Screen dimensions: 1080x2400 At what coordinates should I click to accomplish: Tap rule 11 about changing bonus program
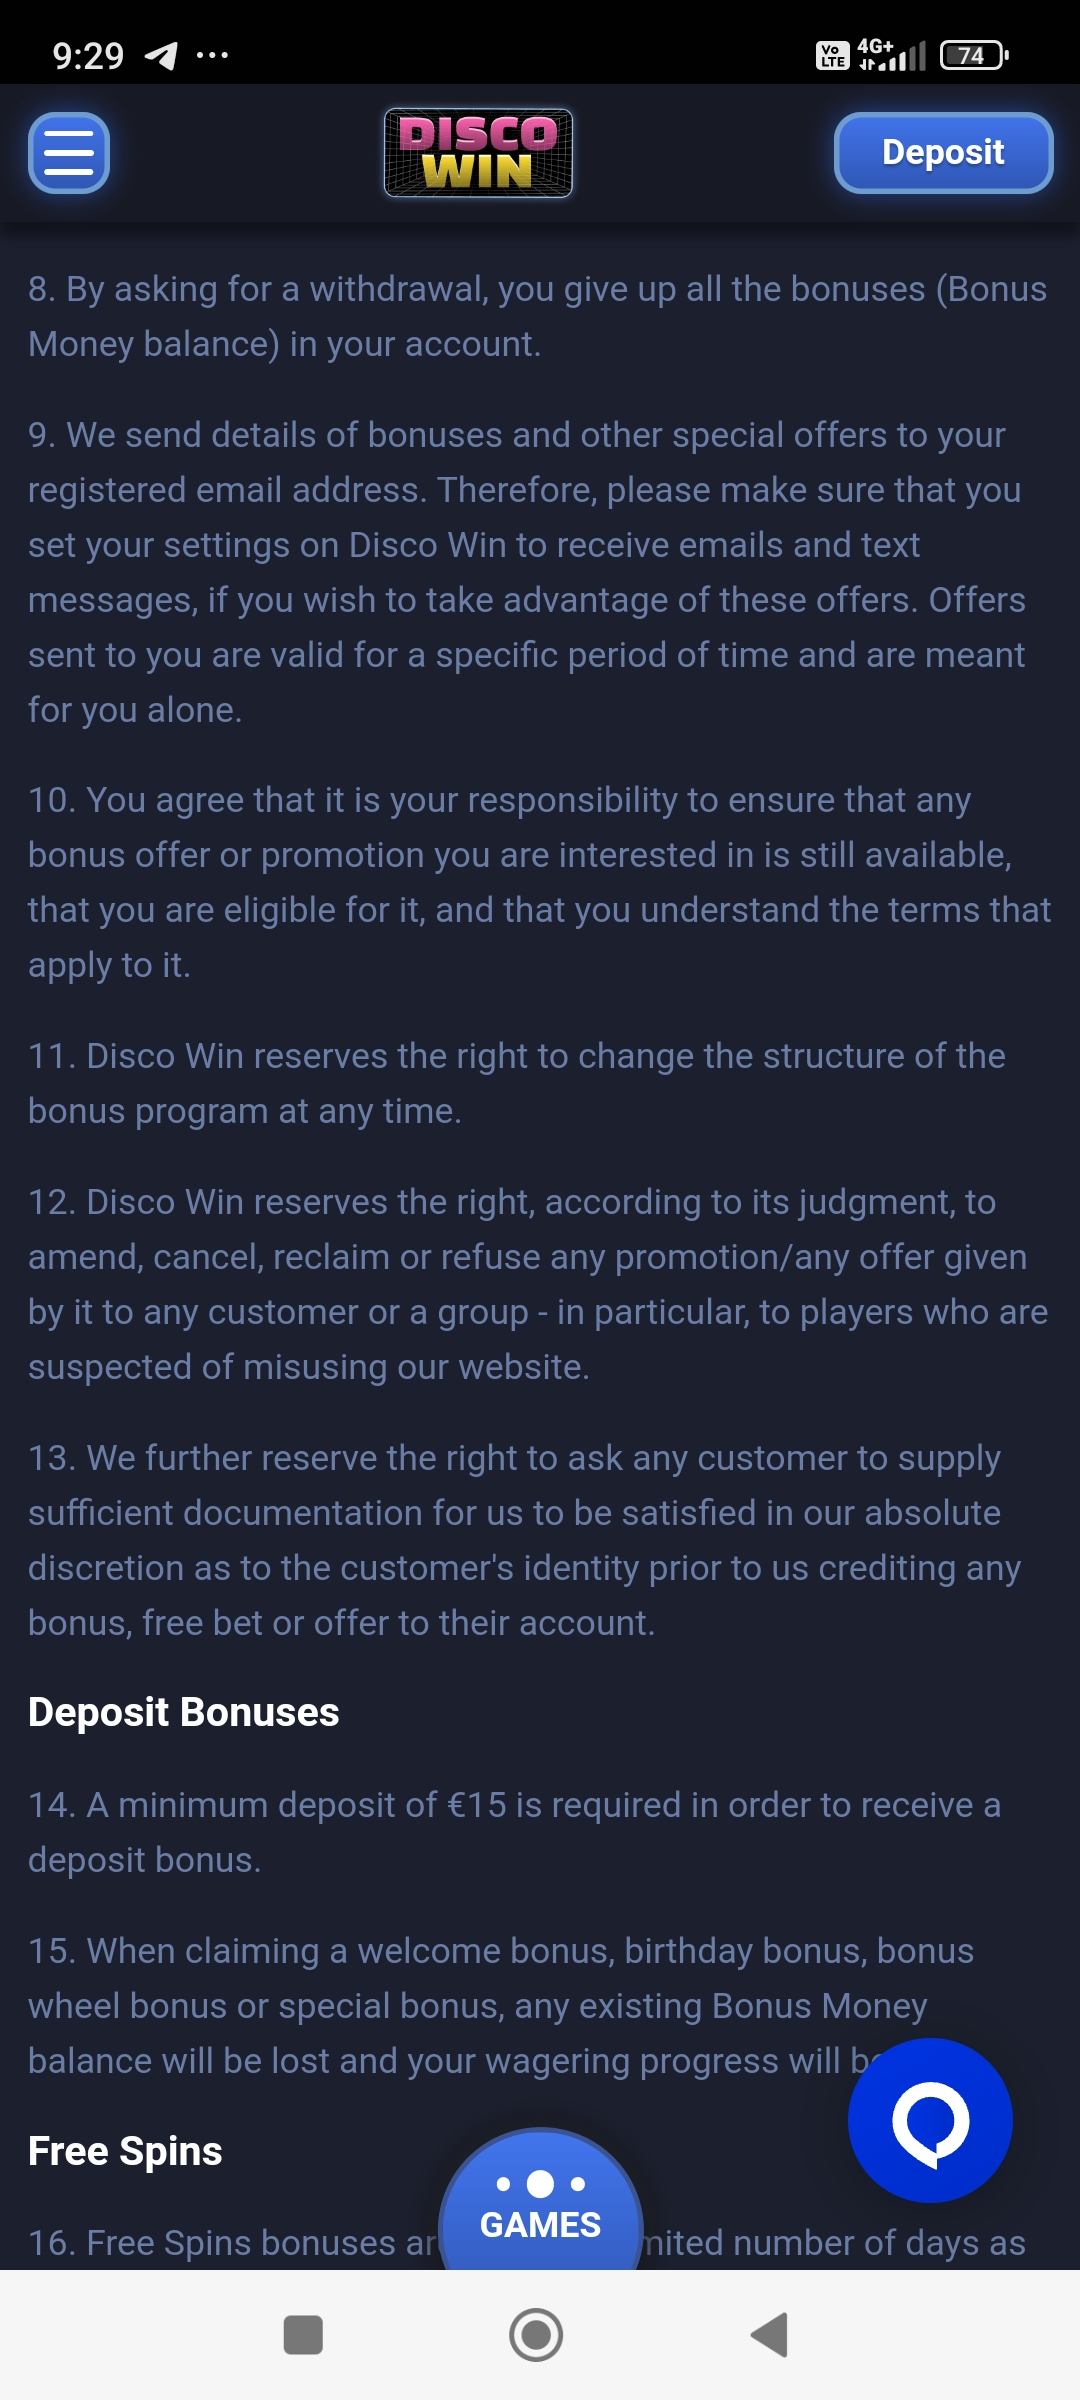pyautogui.click(x=516, y=1083)
